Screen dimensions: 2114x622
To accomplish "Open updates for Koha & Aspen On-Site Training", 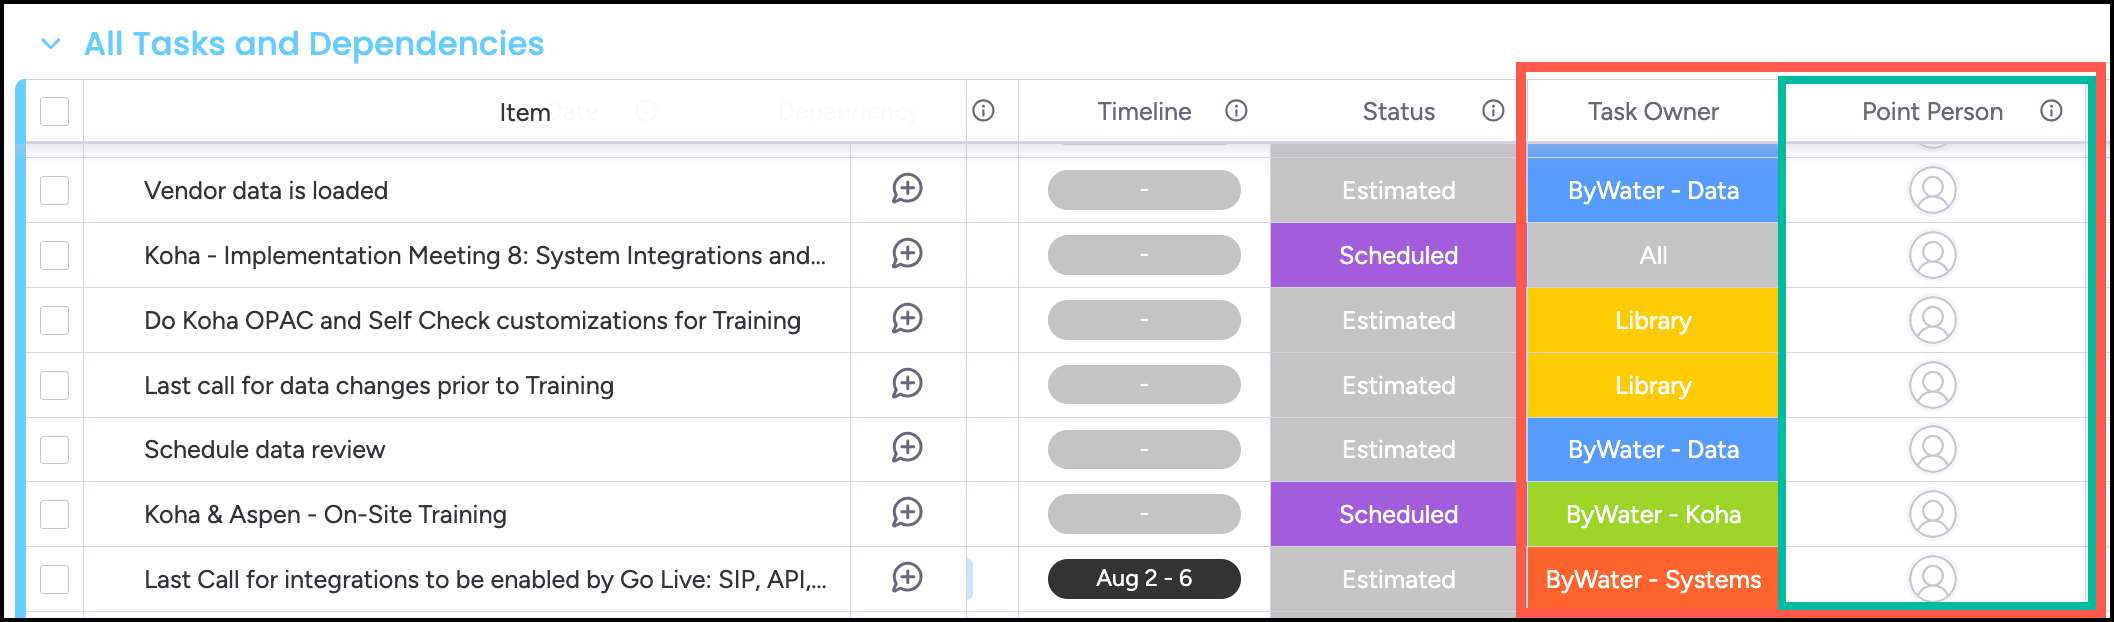I will pos(907,513).
